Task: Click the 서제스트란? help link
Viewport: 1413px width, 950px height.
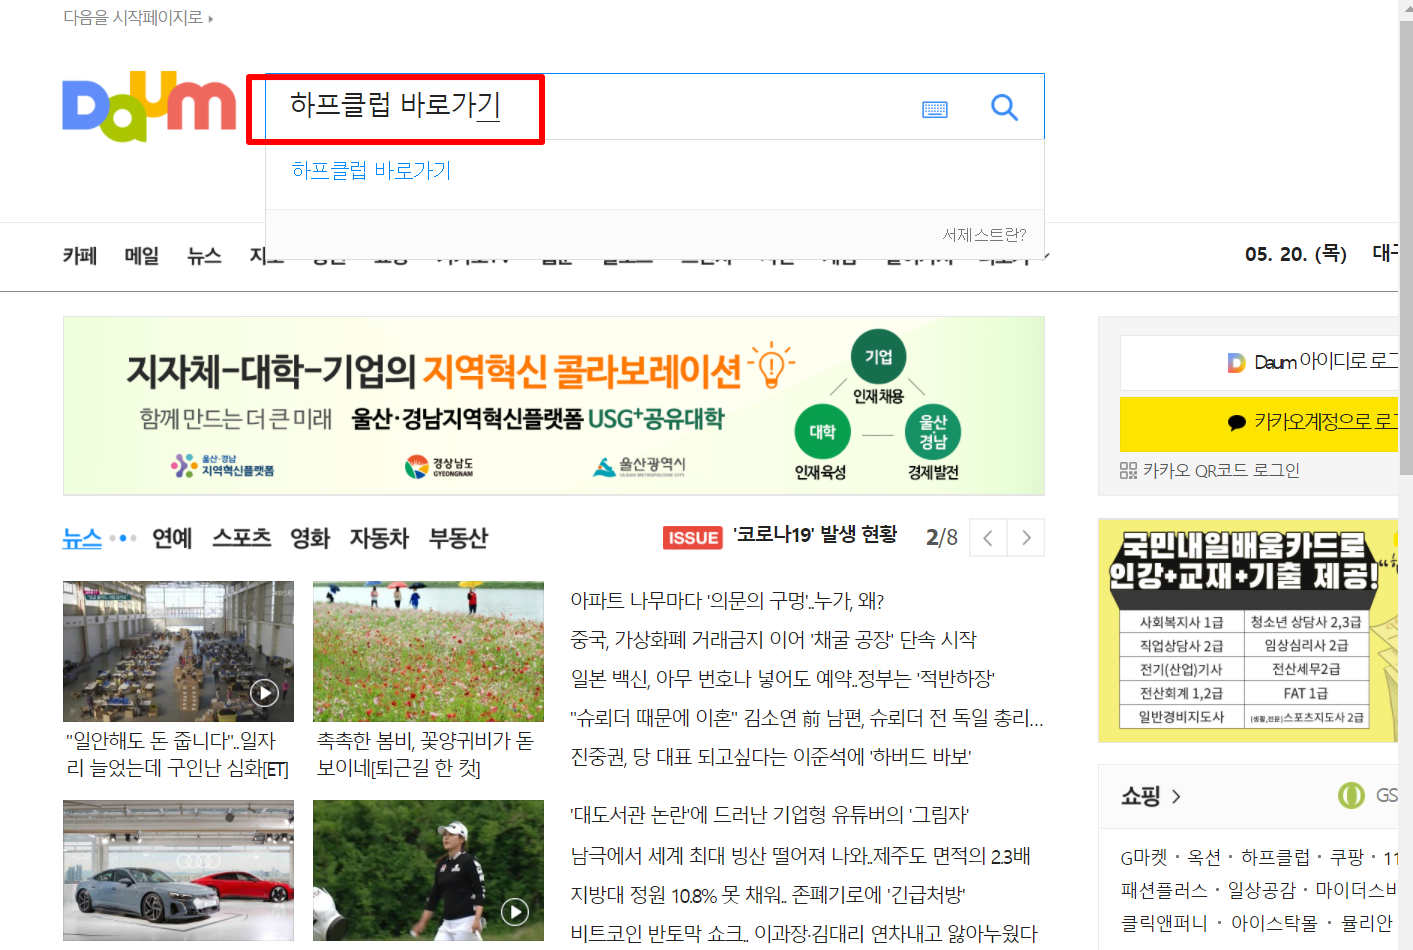Action: click(x=984, y=234)
